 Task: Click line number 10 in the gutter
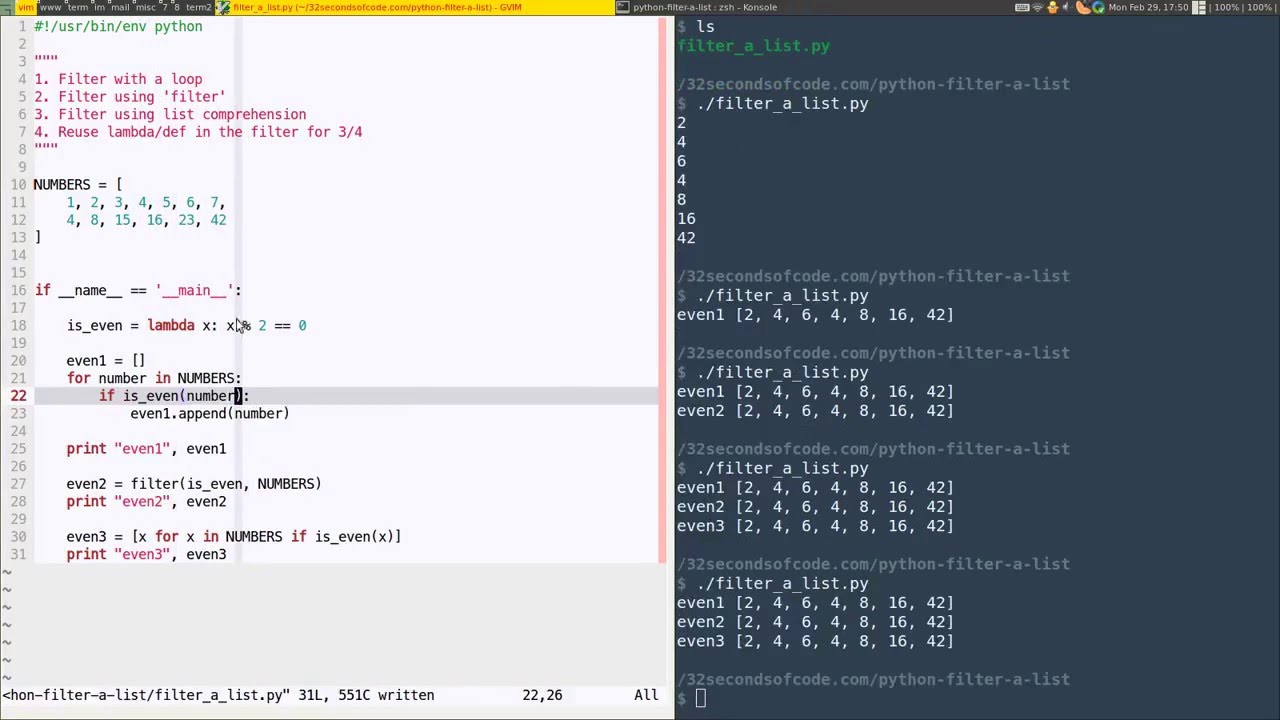click(x=19, y=185)
